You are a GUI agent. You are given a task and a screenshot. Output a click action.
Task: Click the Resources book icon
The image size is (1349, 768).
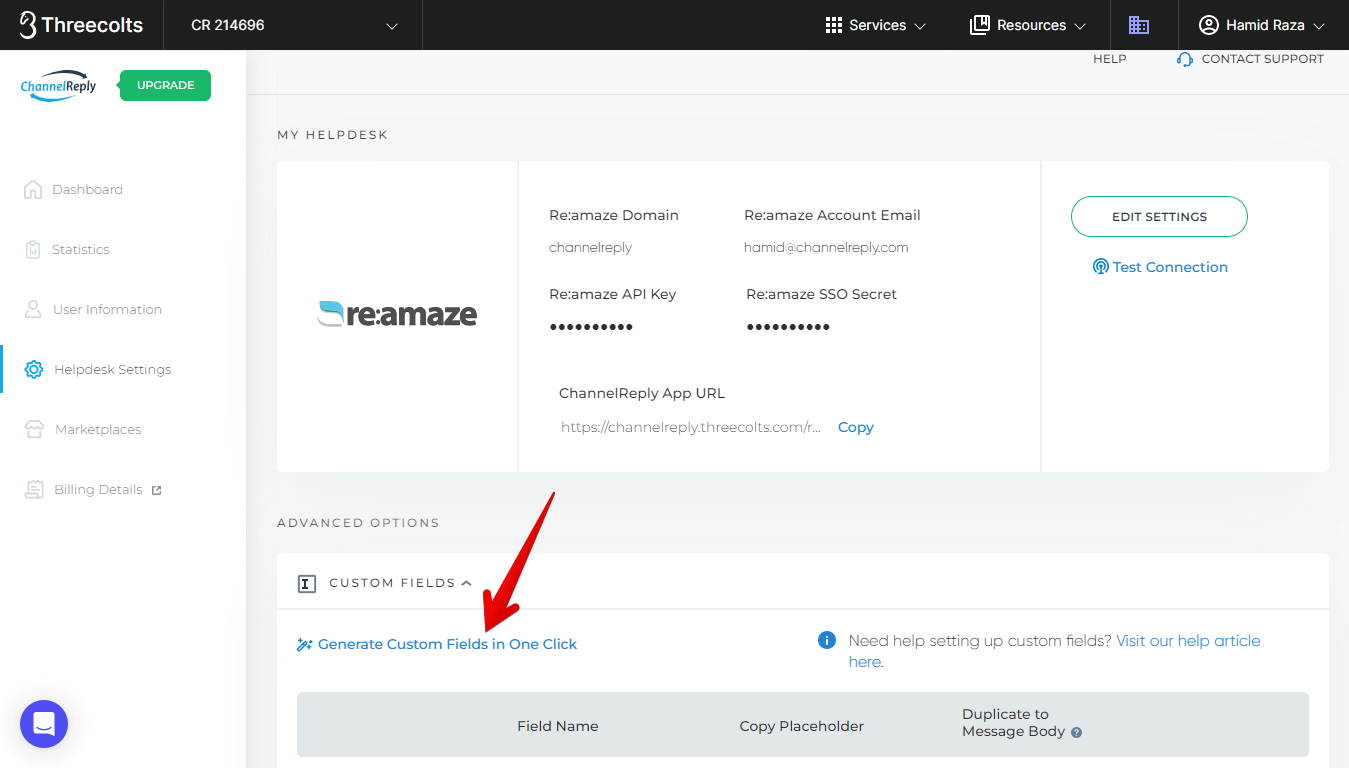[x=980, y=25]
